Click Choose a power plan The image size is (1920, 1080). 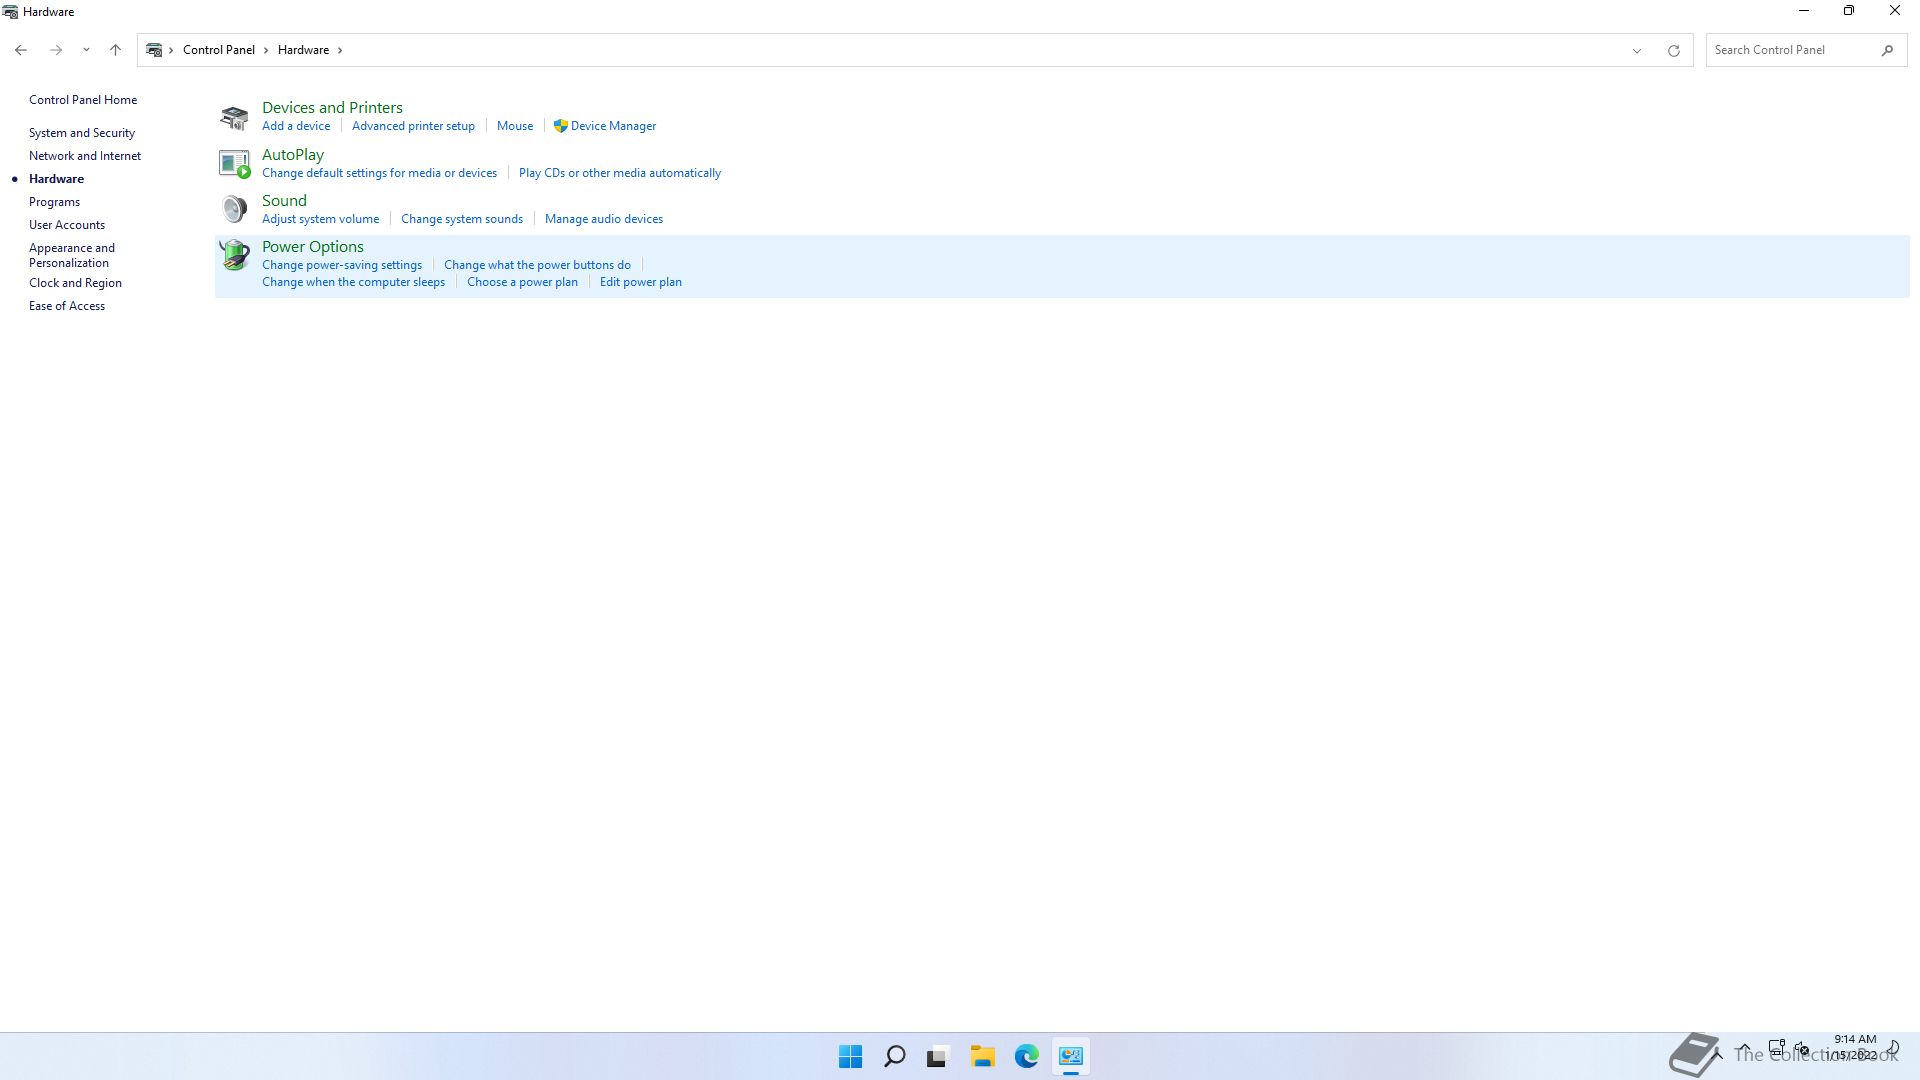point(522,282)
